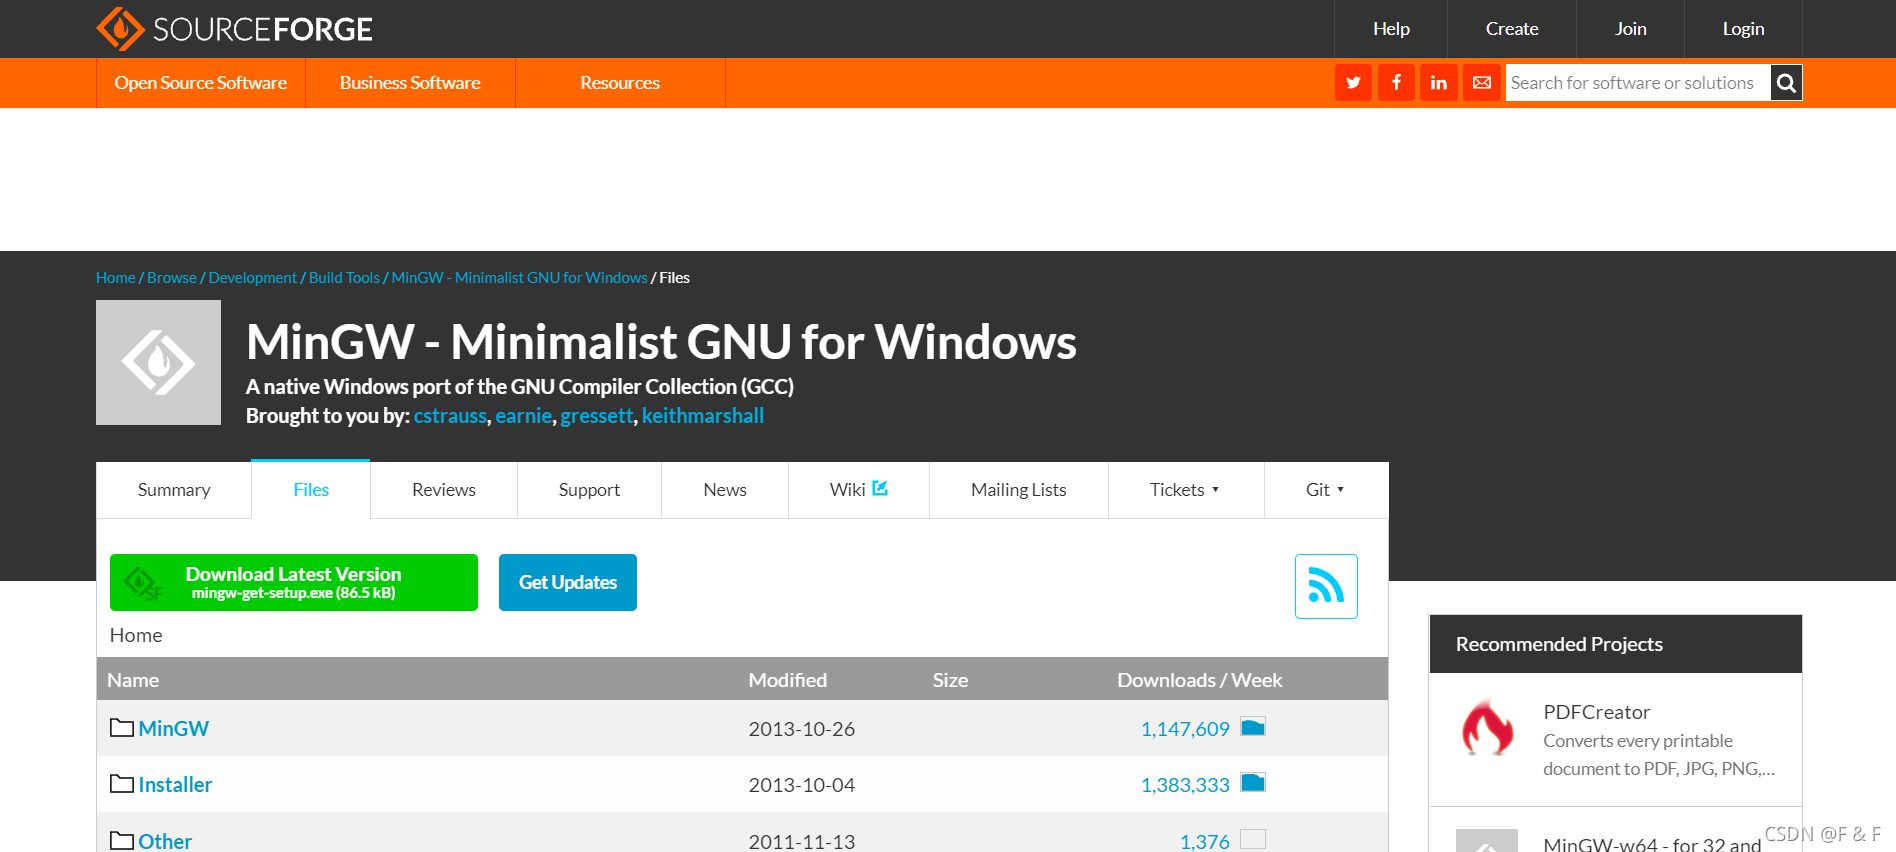
Task: Click Installer row downloads chart icon
Action: (1253, 783)
